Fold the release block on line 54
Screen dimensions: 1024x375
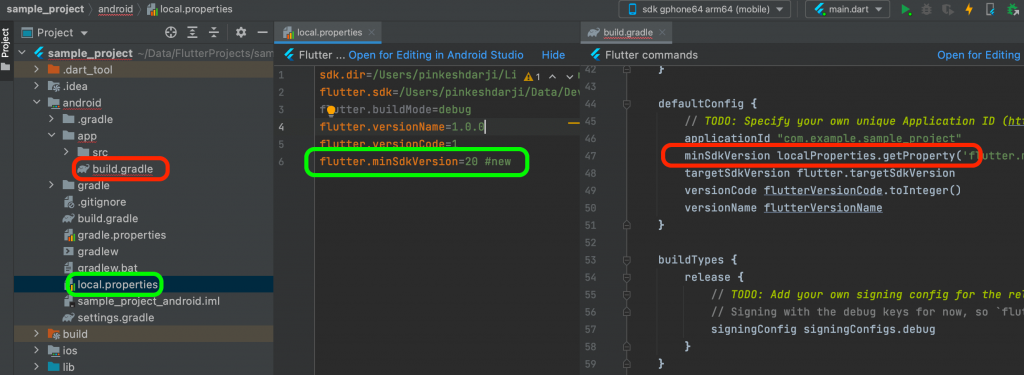pyautogui.click(x=627, y=277)
